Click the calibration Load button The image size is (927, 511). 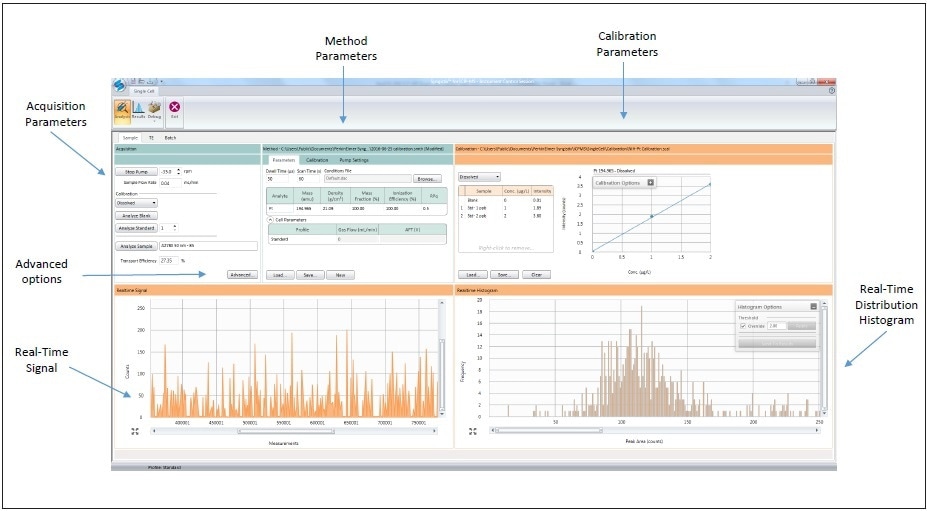[472, 275]
